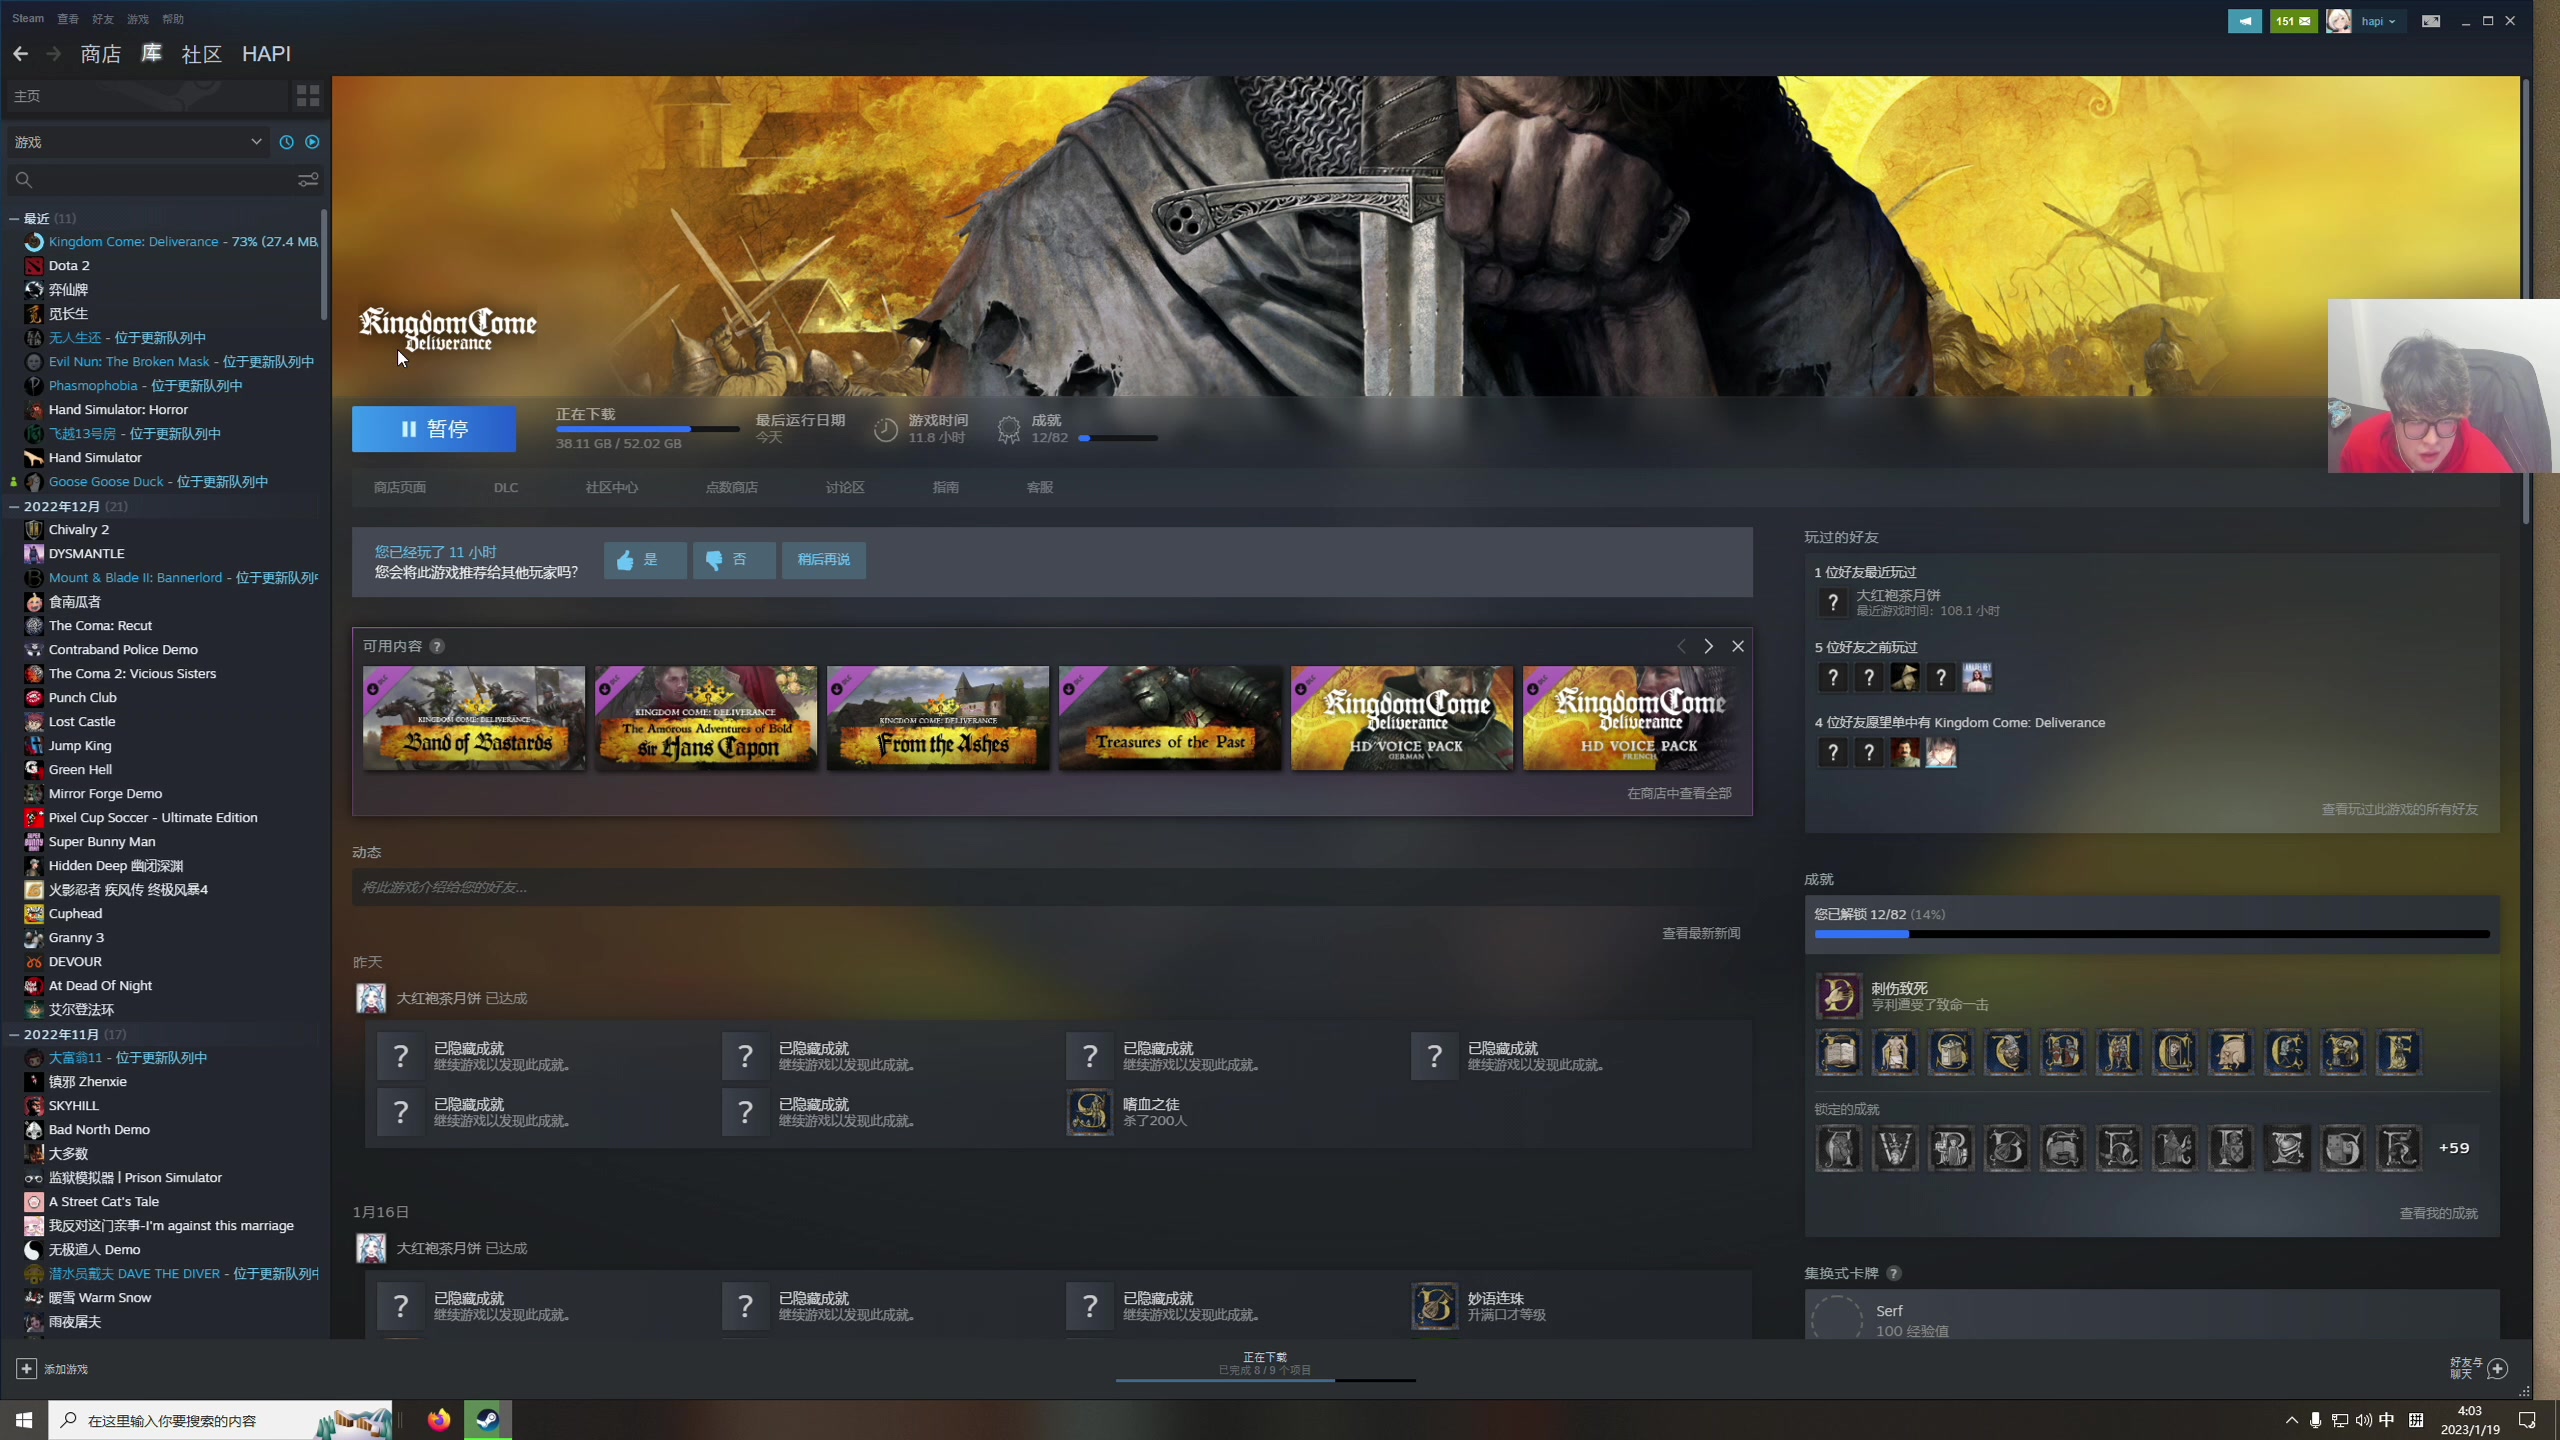Click 稍后再说 button
This screenshot has width=2560, height=1440.
tap(824, 560)
